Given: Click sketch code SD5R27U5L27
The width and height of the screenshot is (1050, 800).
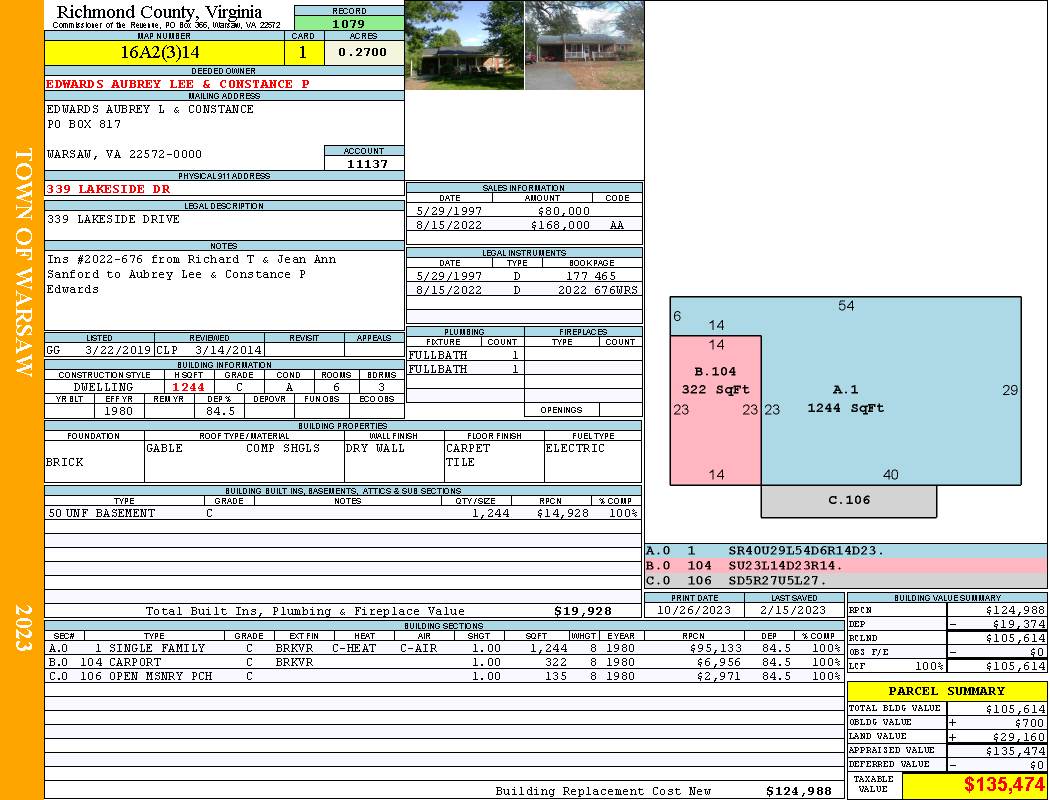Looking at the screenshot, I should 777,580.
